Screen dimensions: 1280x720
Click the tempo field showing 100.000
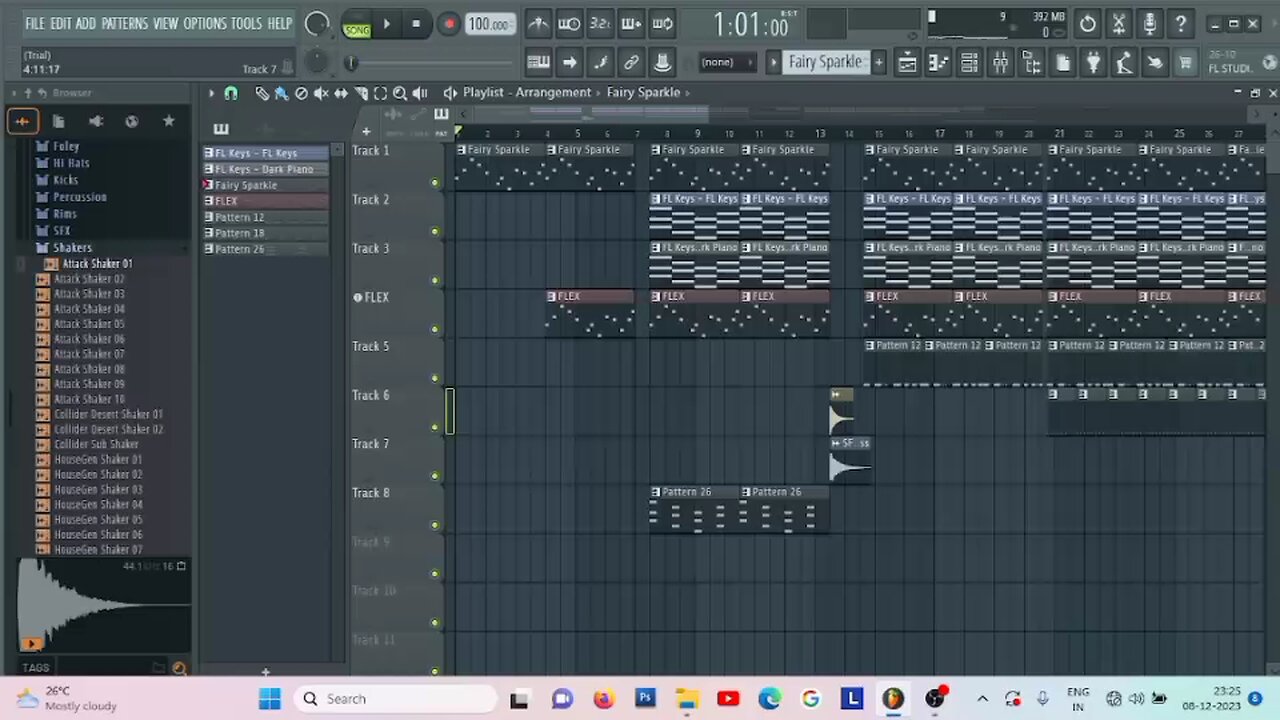tap(490, 24)
